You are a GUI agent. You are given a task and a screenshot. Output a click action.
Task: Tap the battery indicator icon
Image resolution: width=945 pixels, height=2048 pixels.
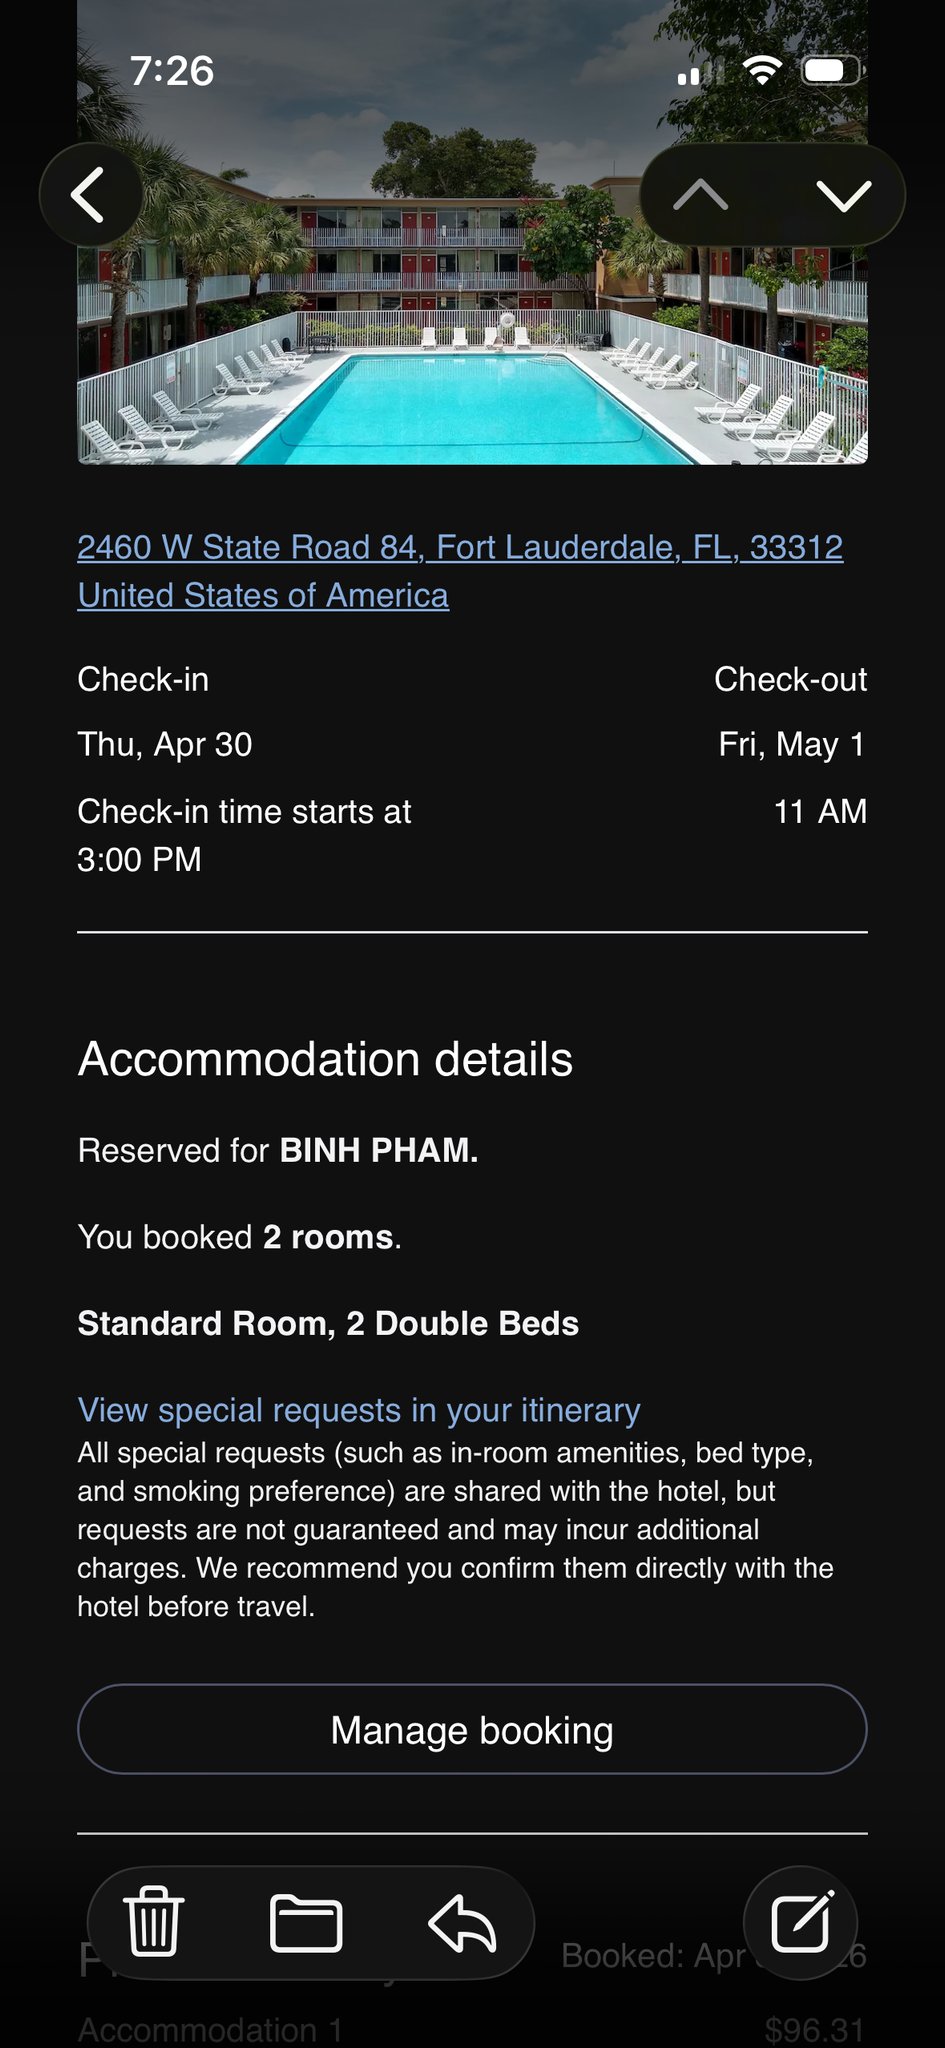tap(832, 71)
